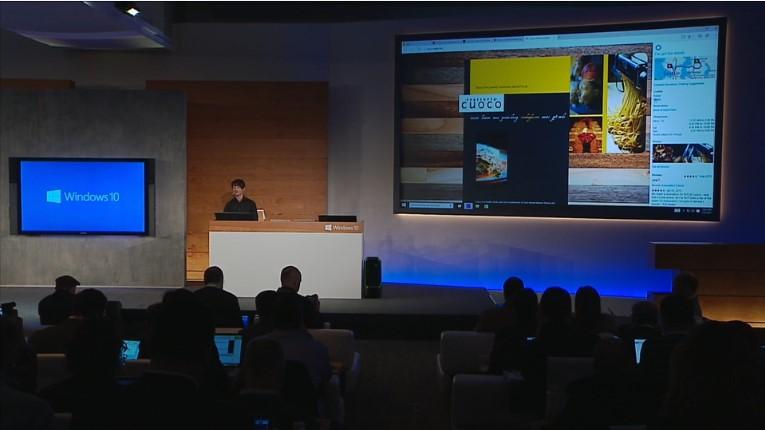
Task: Open the red doorway image tile
Action: pyautogui.click(x=585, y=136)
